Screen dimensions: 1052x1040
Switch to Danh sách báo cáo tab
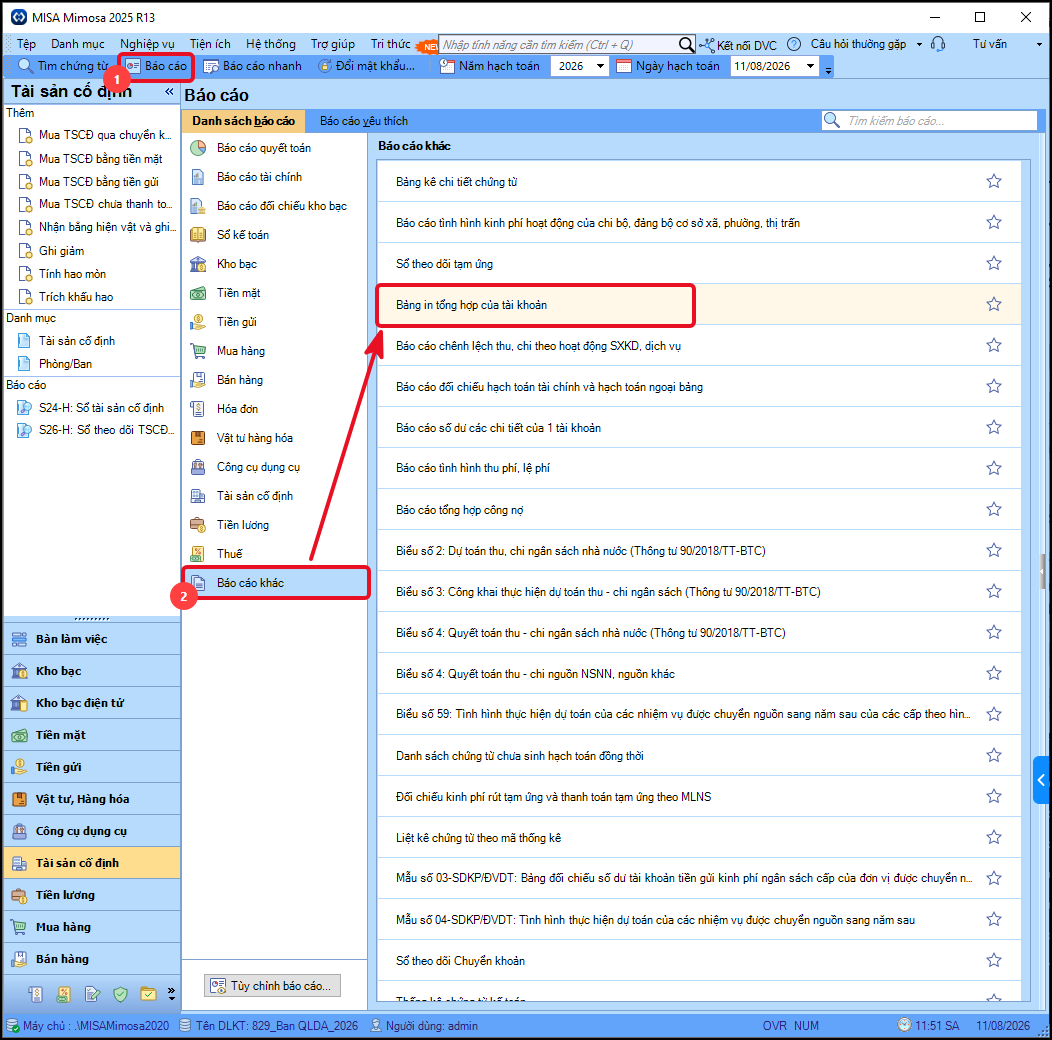244,121
